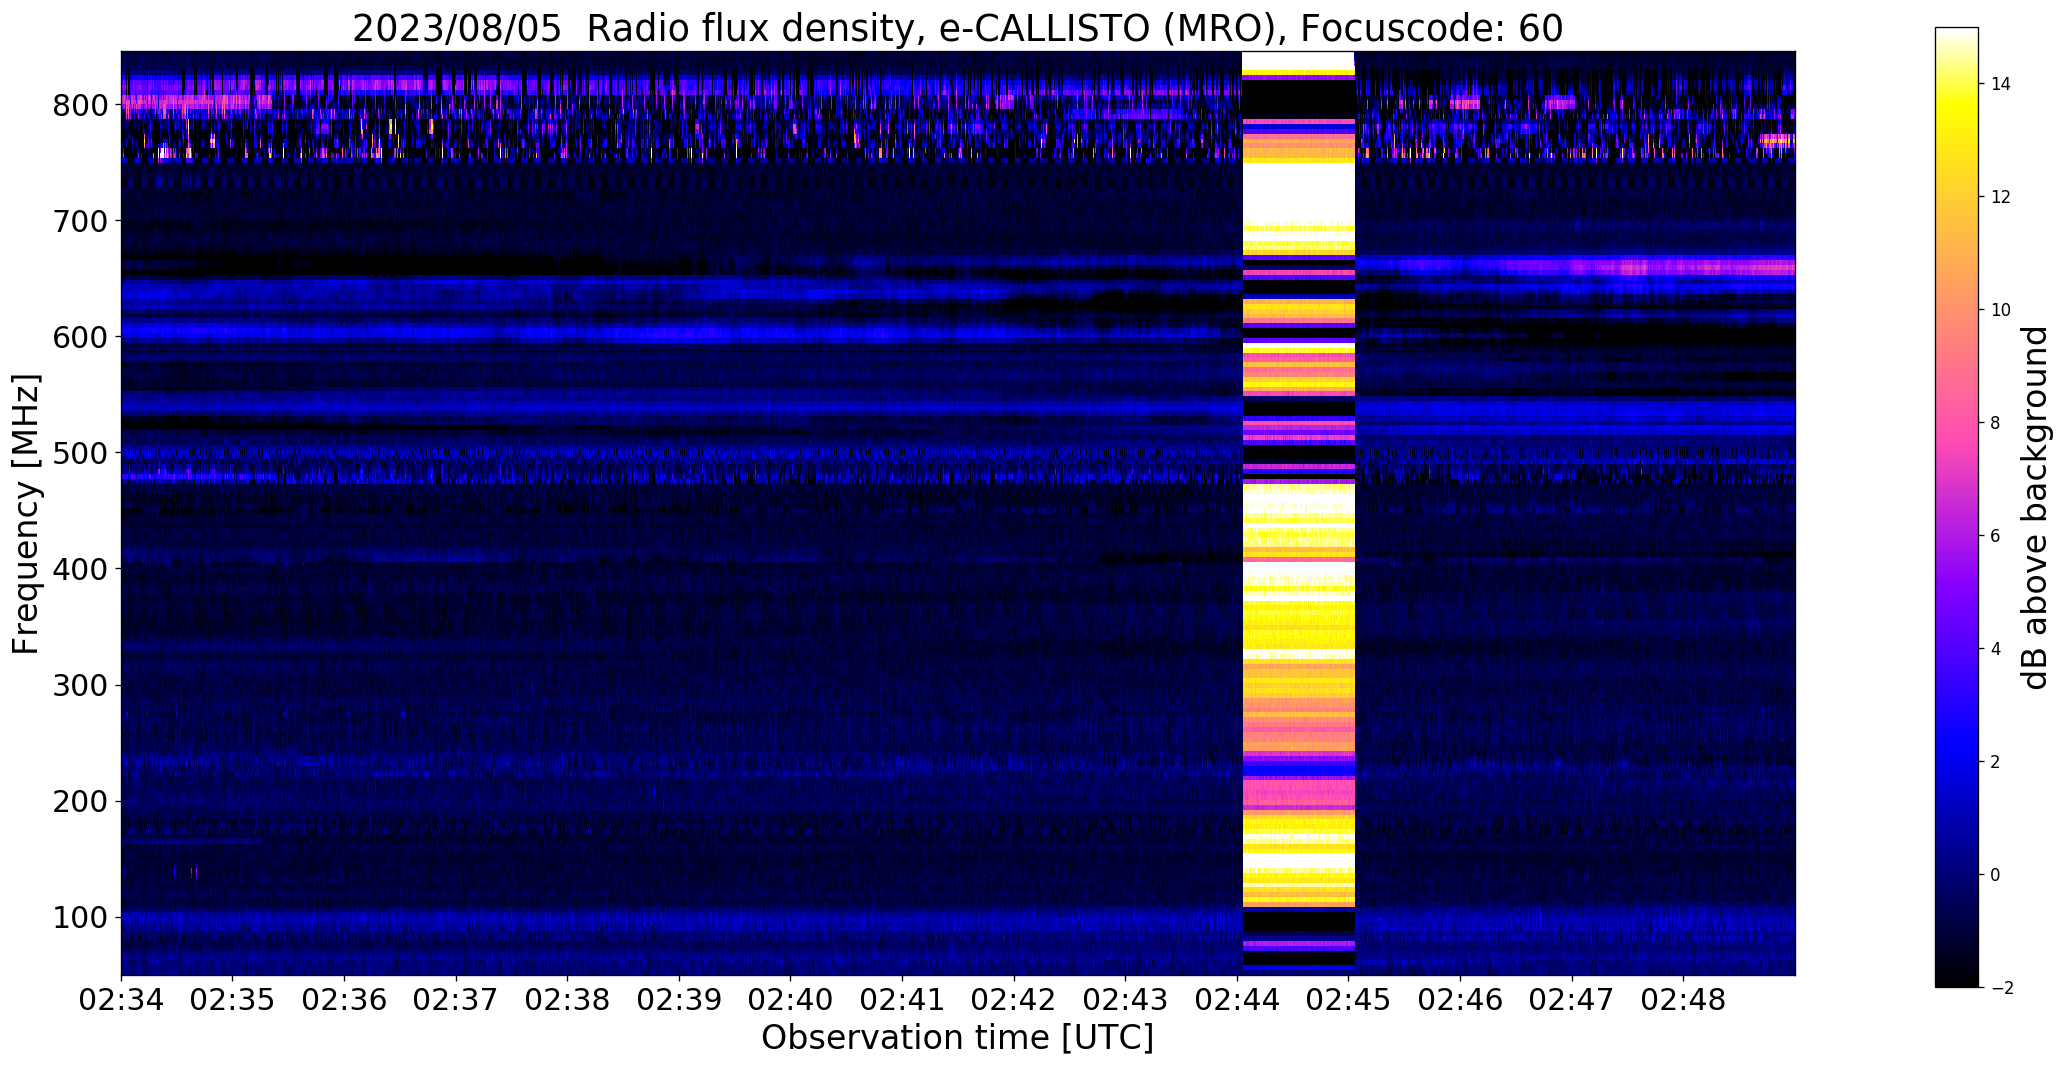
Task: Click the colorbar tick label 10
Action: point(2001,310)
